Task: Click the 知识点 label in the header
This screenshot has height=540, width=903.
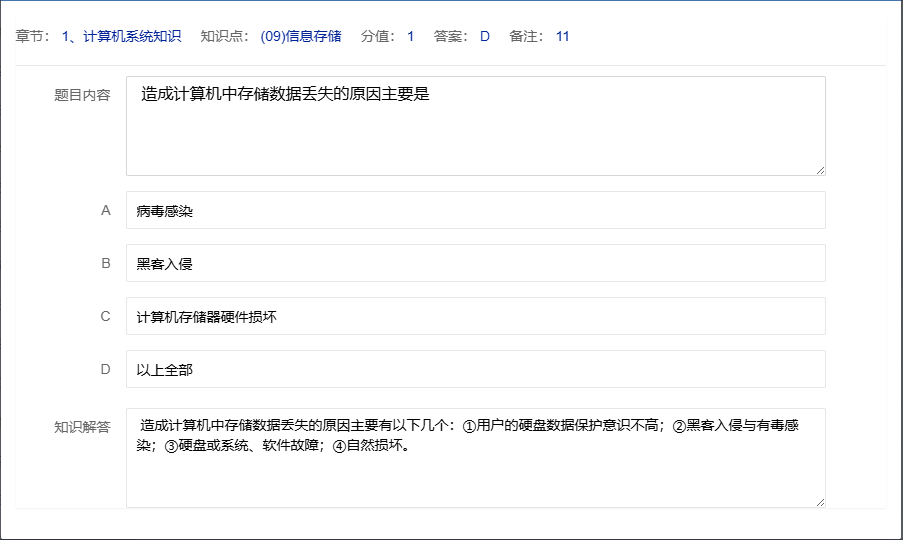Action: (225, 37)
